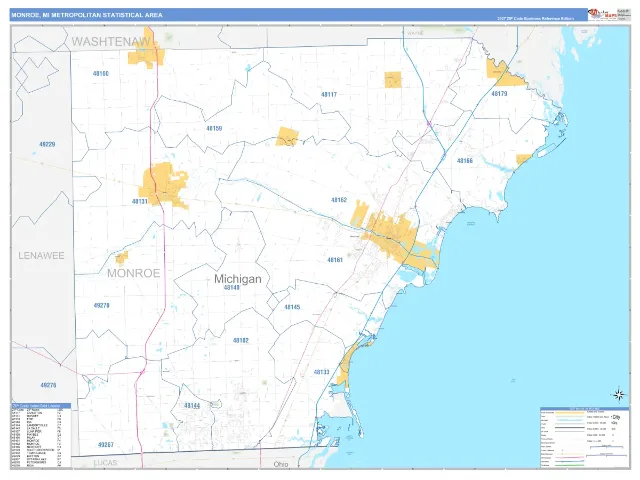Click the WASHTENAW county label

click(x=111, y=42)
